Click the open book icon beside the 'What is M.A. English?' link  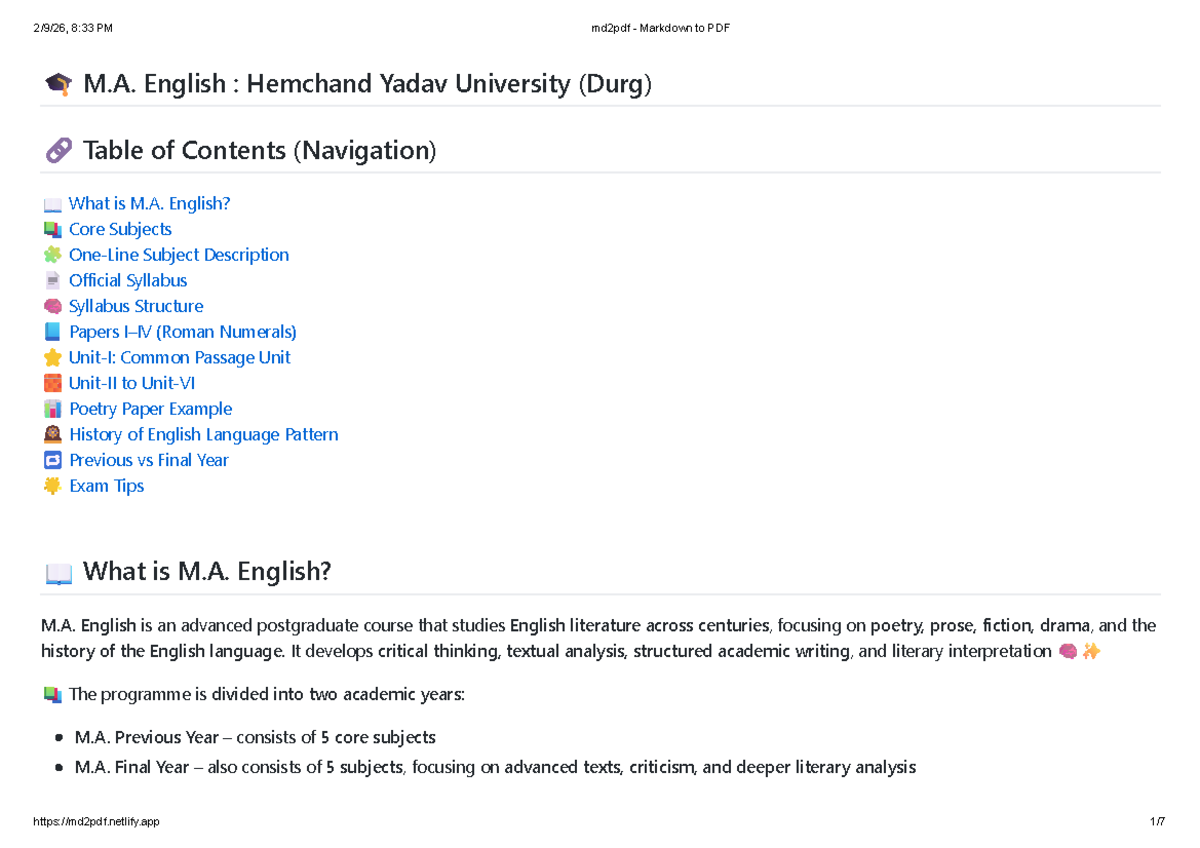pos(53,205)
